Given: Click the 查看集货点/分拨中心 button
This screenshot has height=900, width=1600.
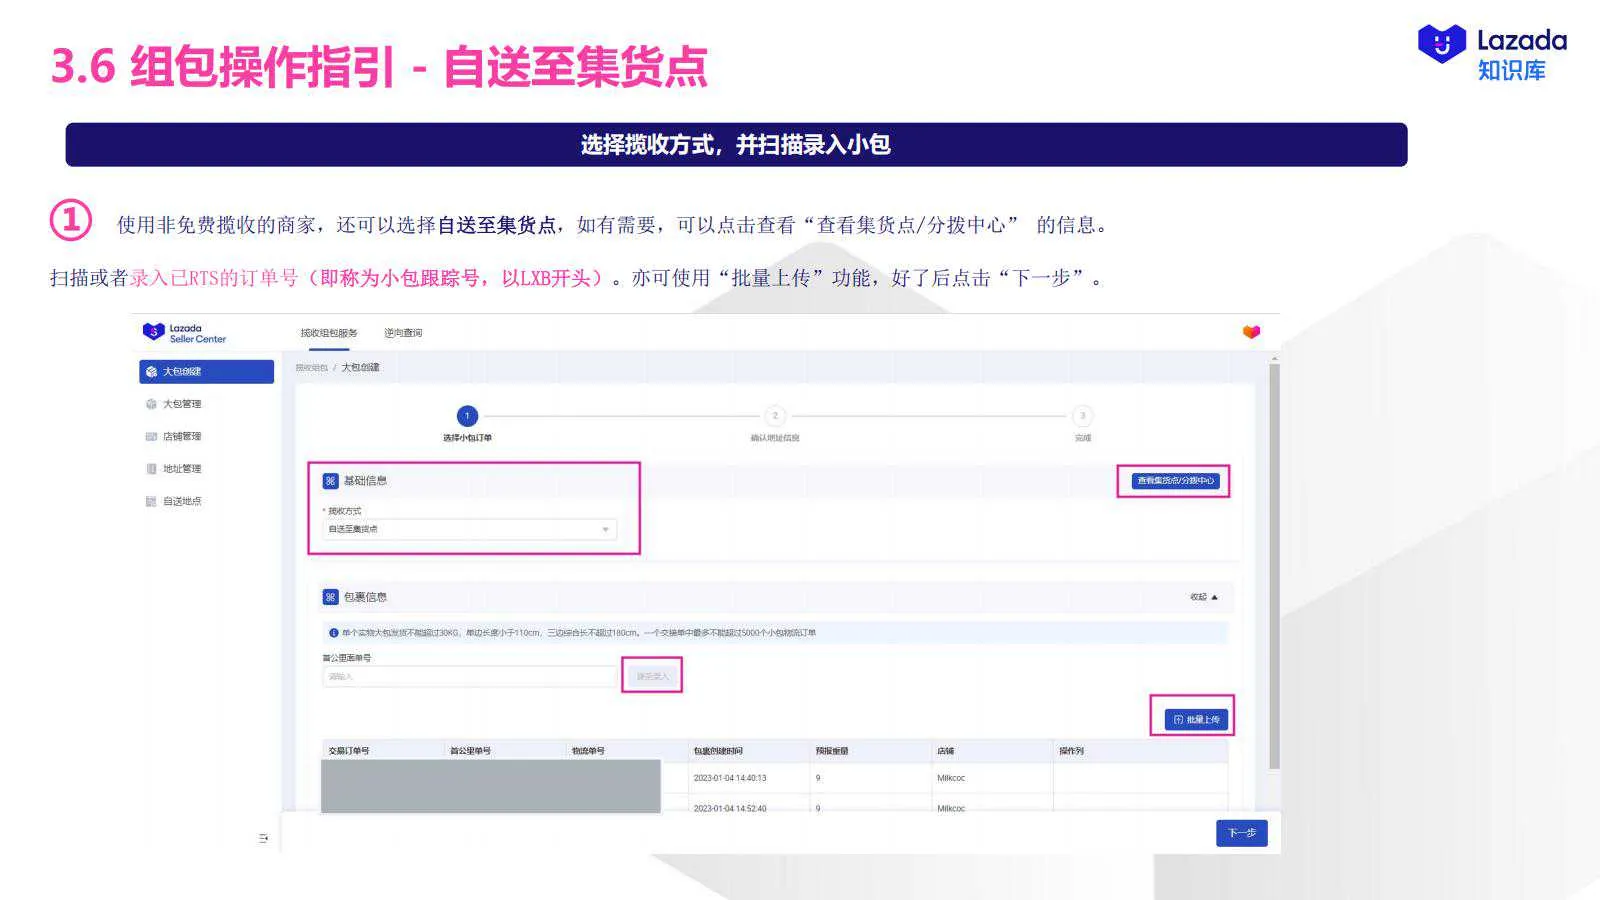Looking at the screenshot, I should [x=1176, y=480].
